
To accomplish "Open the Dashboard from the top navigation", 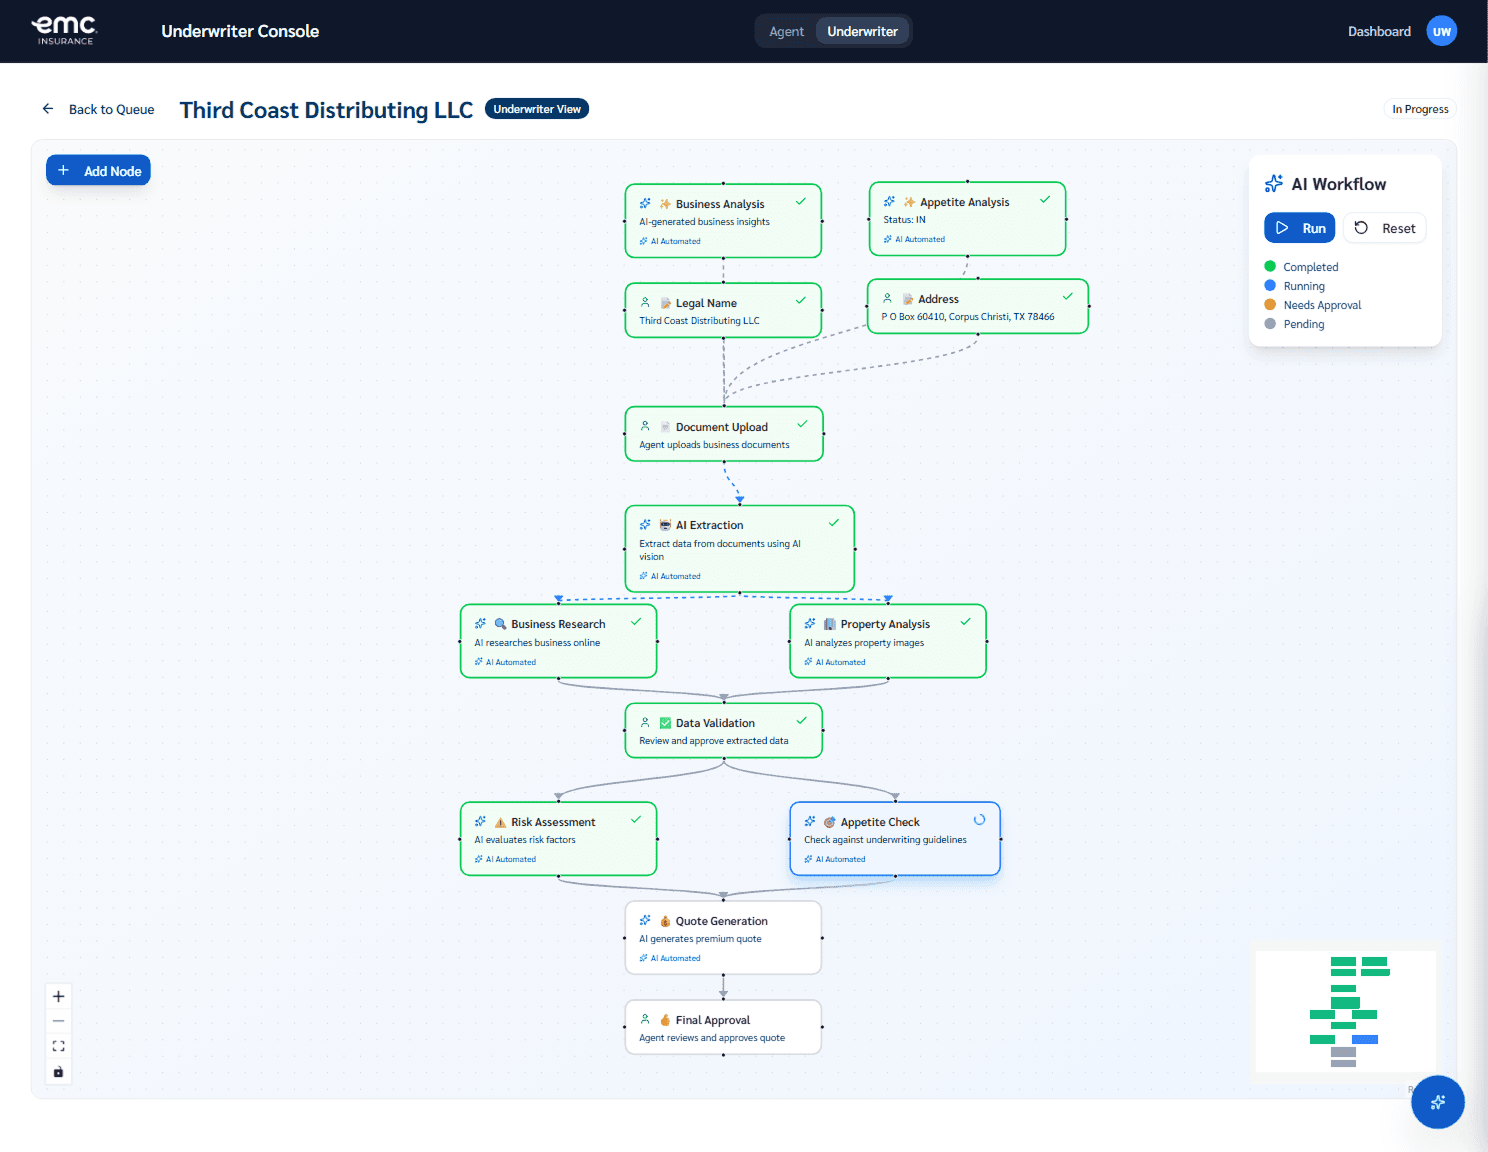I will coord(1379,31).
